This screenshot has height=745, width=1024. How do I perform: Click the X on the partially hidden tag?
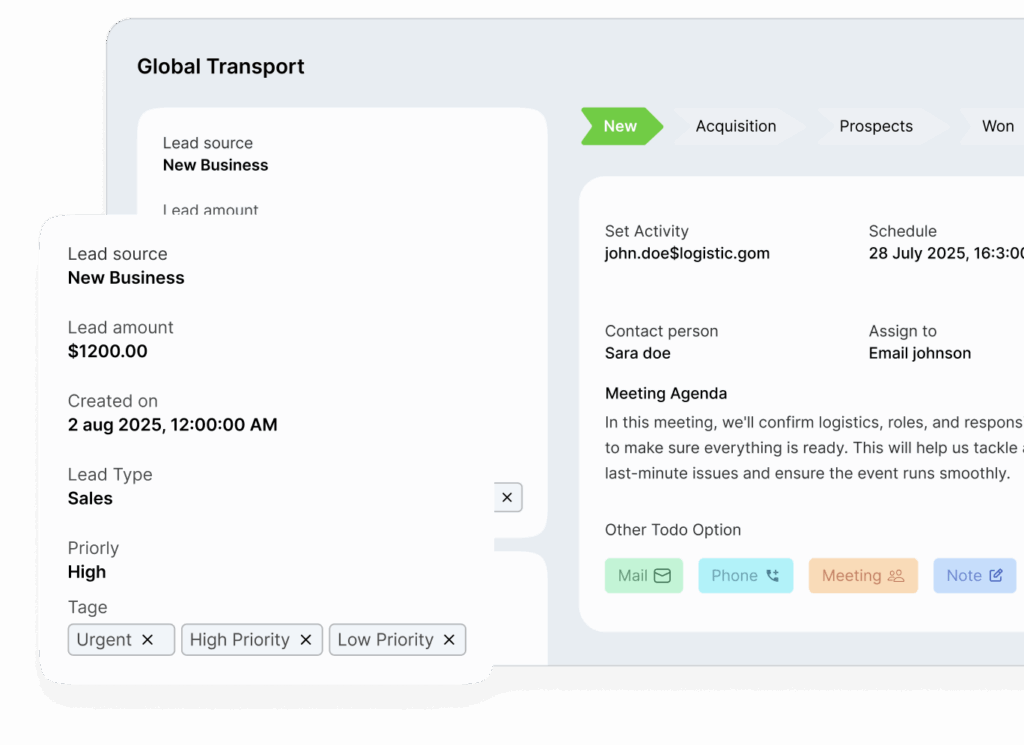coord(507,497)
